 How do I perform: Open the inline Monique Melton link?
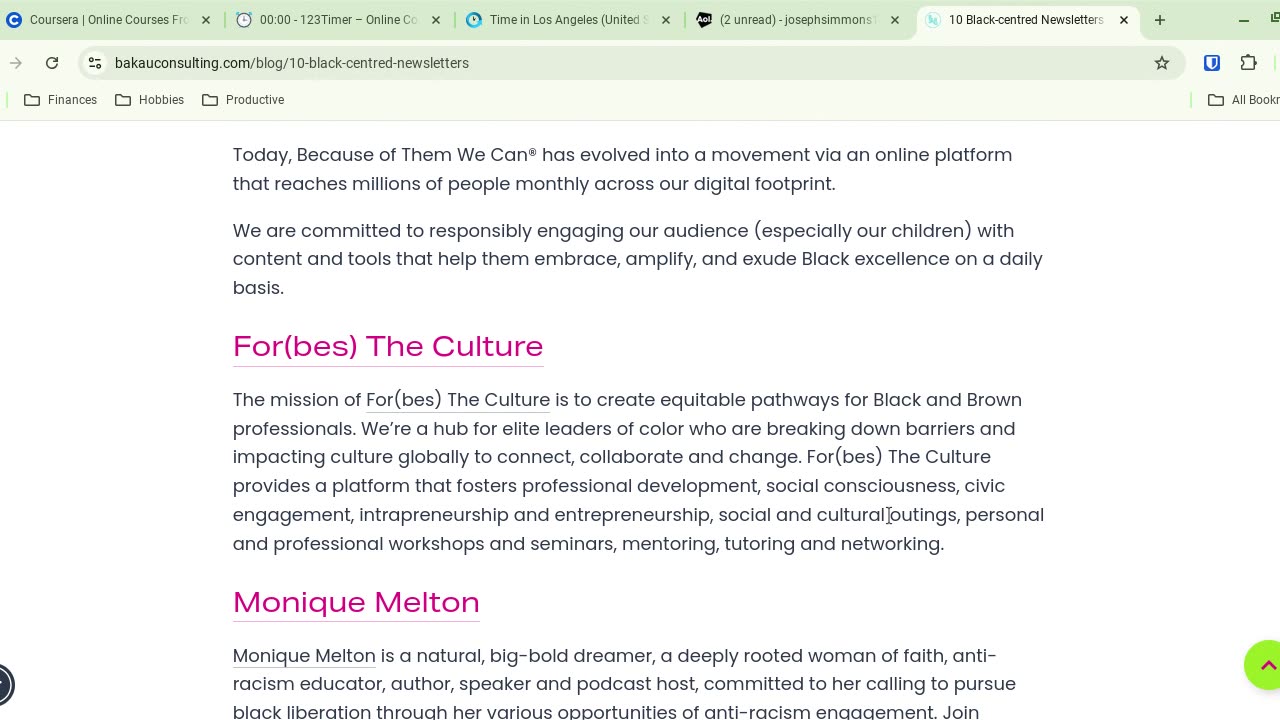(304, 656)
